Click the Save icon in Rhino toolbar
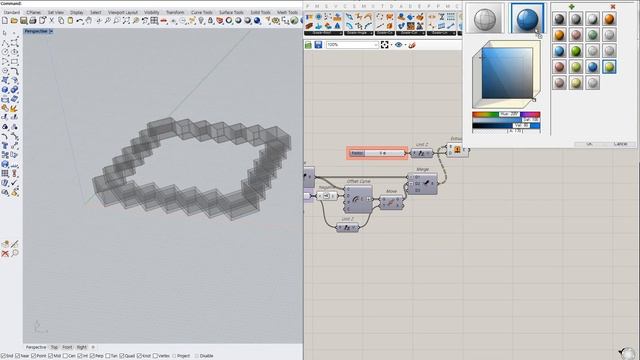 24,20
